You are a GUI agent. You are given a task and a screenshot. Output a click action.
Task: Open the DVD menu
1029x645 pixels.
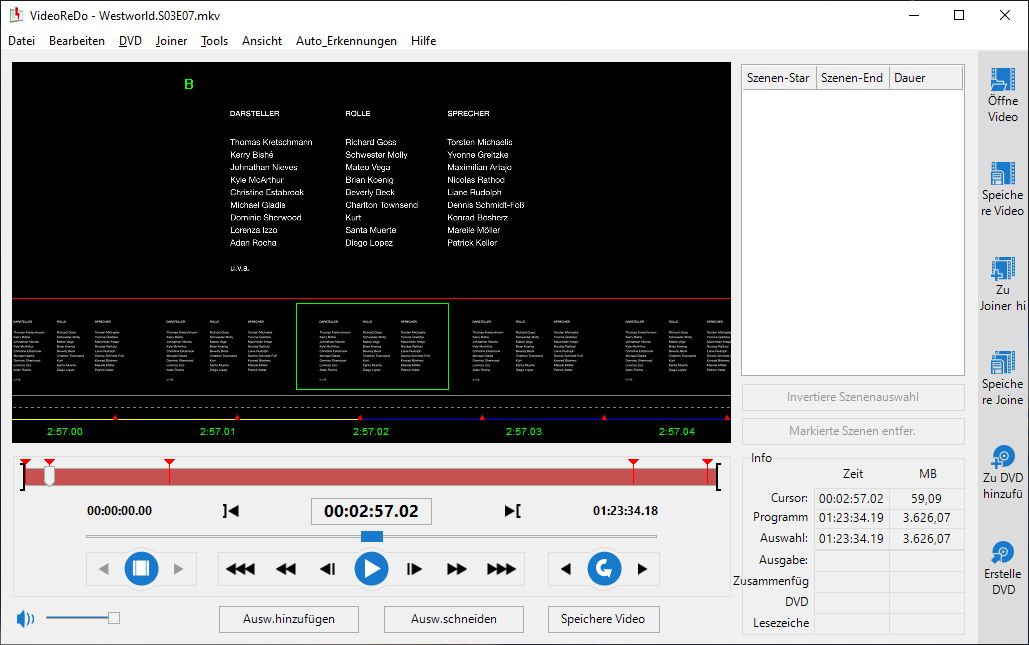point(130,41)
